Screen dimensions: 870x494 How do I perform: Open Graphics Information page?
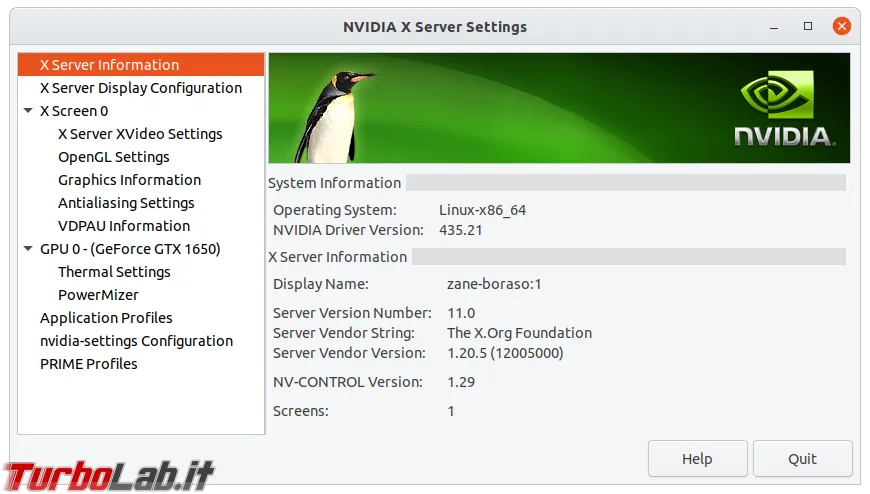(x=129, y=180)
